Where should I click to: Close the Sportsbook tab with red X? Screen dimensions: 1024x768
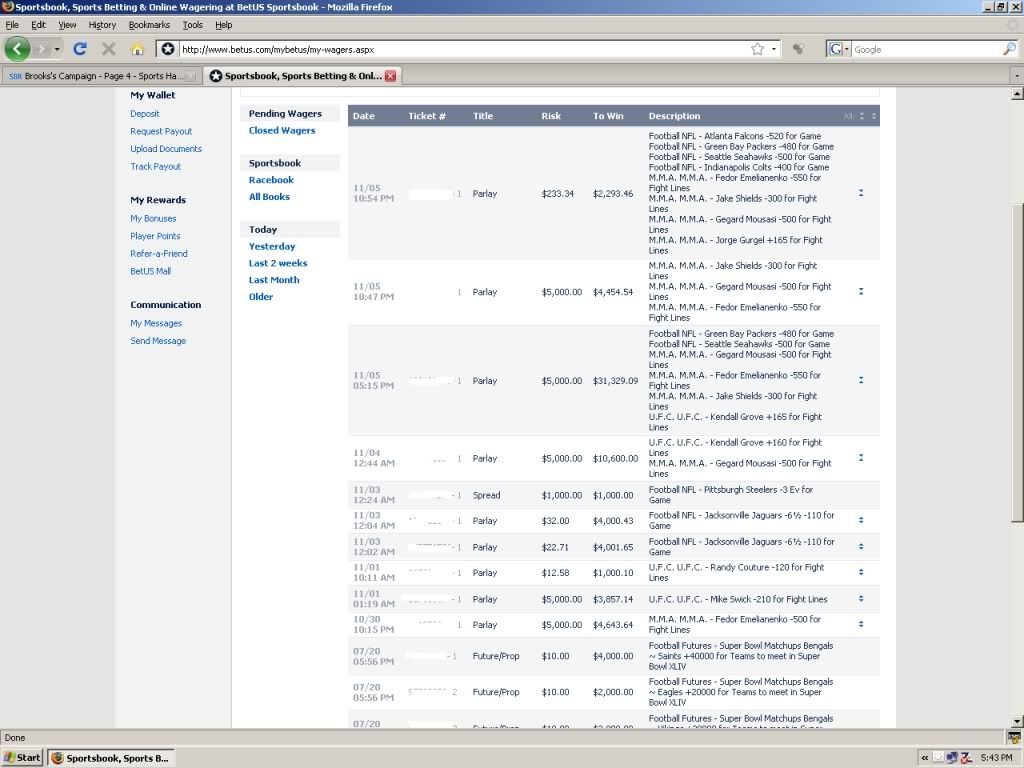tap(391, 76)
